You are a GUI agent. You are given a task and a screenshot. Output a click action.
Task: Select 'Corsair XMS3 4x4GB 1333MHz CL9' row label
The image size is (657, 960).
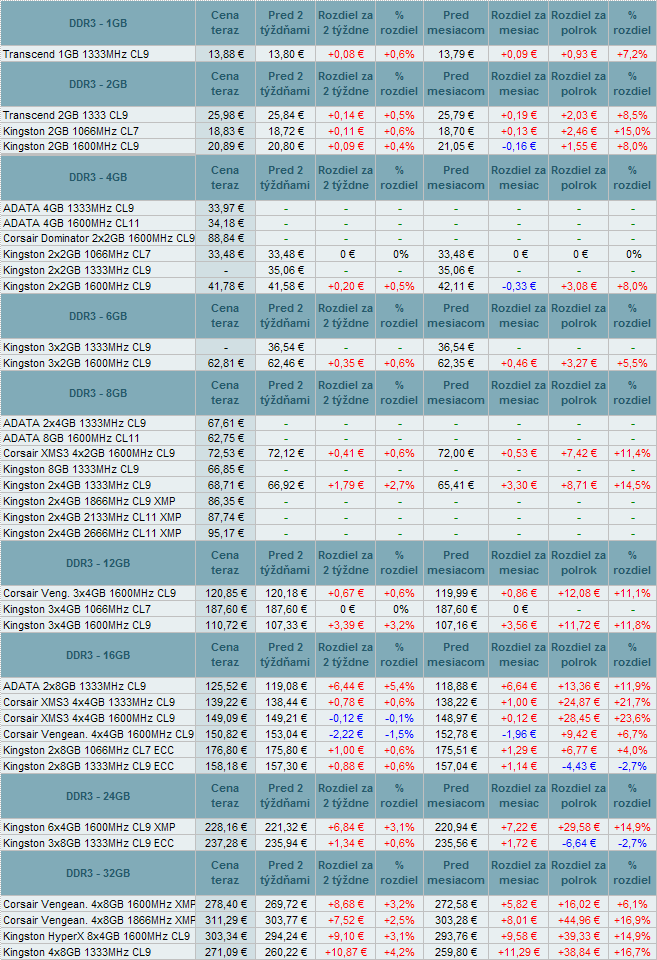coord(89,702)
